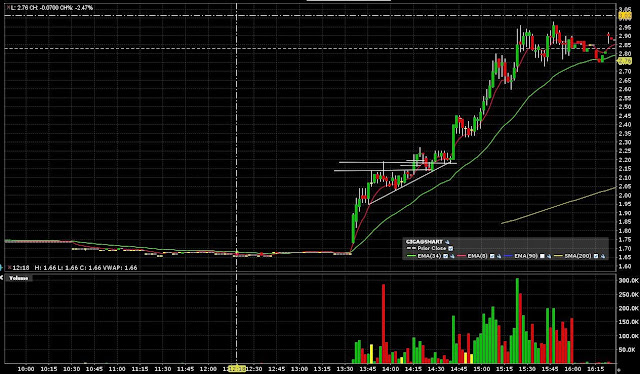Click the CH%: -2.47% readout at top
This screenshot has width=640, height=374.
coord(77,8)
